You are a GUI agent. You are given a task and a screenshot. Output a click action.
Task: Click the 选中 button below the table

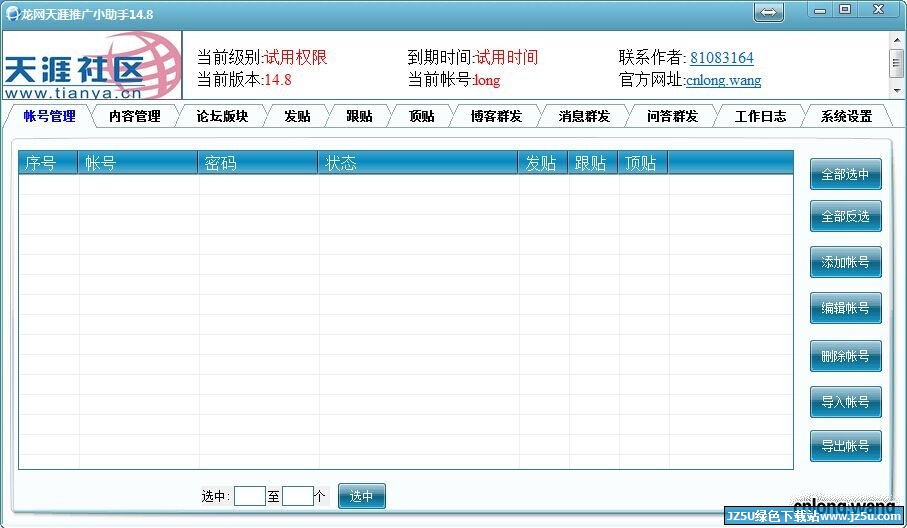tap(362, 496)
